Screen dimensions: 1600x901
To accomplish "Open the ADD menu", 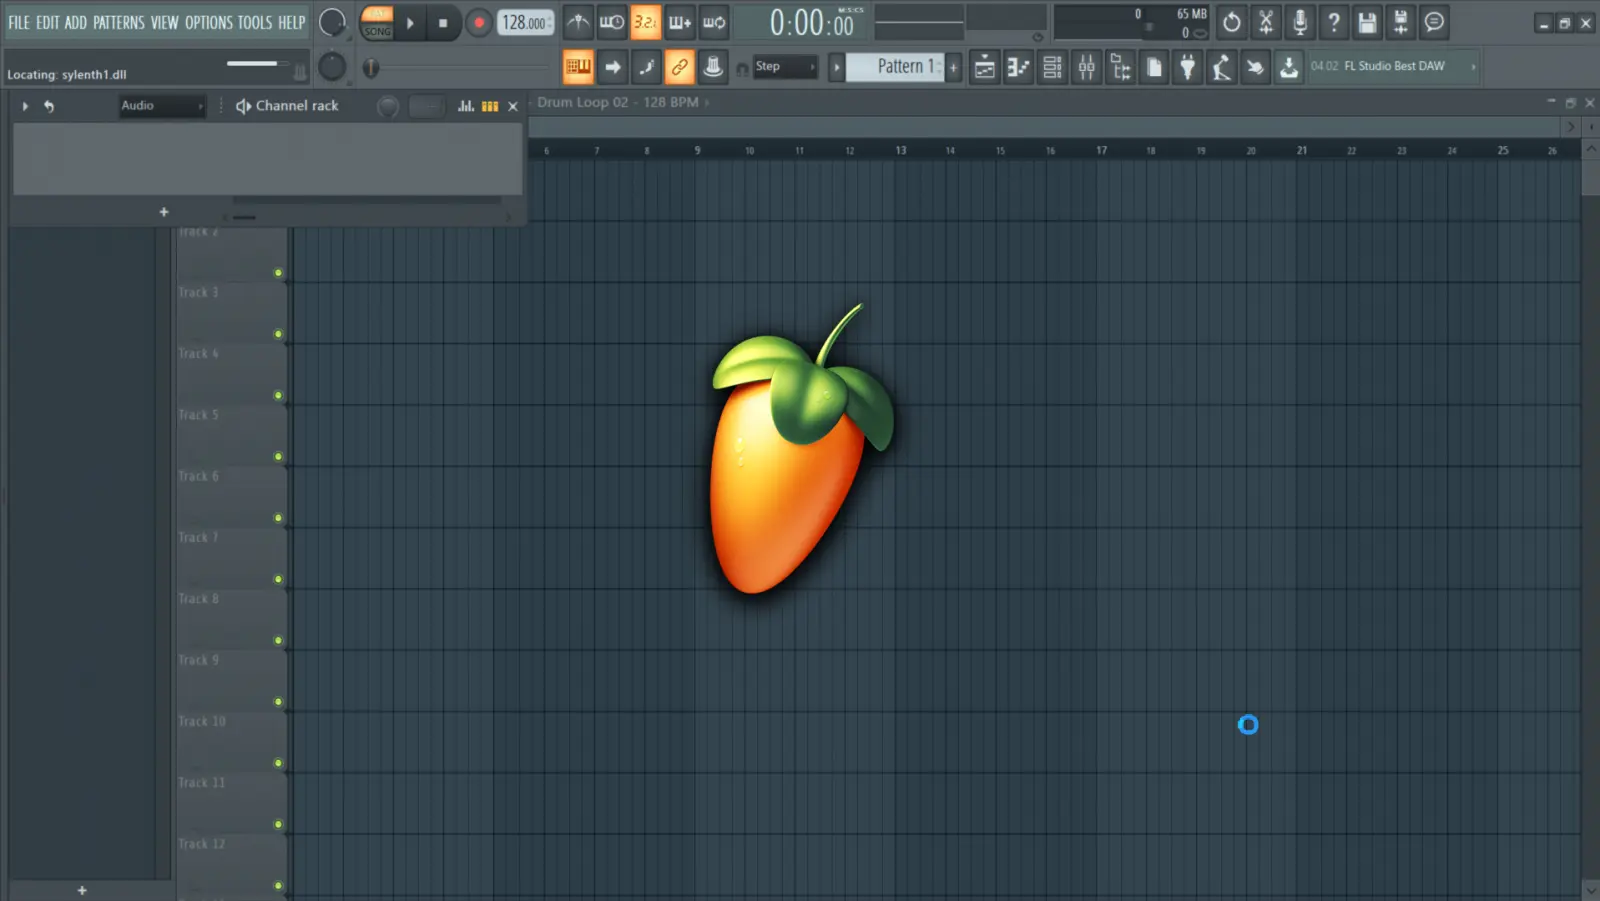I will click(76, 22).
